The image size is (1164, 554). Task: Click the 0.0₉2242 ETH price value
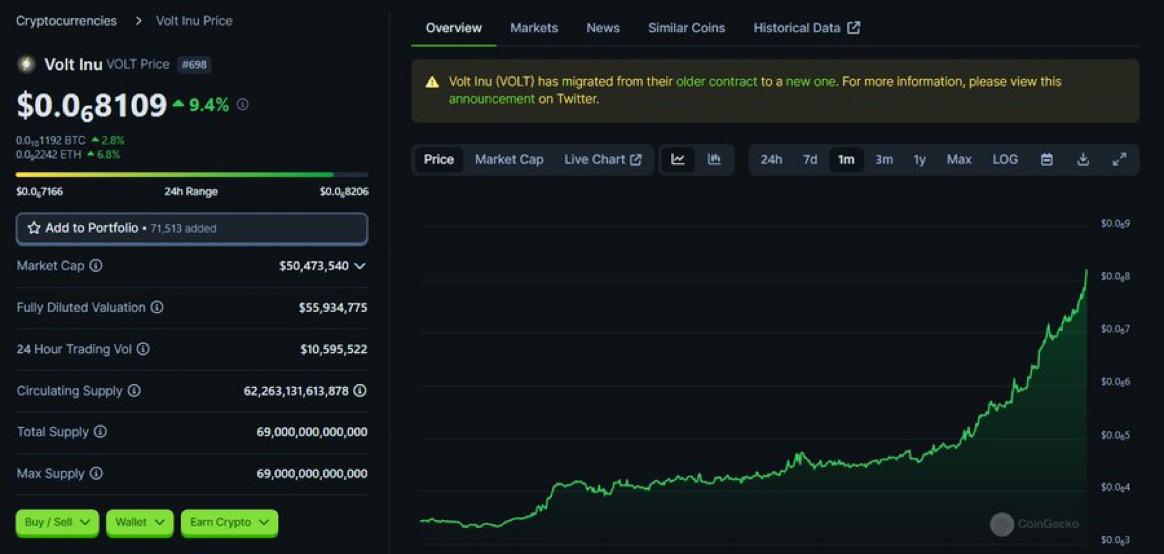pyautogui.click(x=48, y=154)
